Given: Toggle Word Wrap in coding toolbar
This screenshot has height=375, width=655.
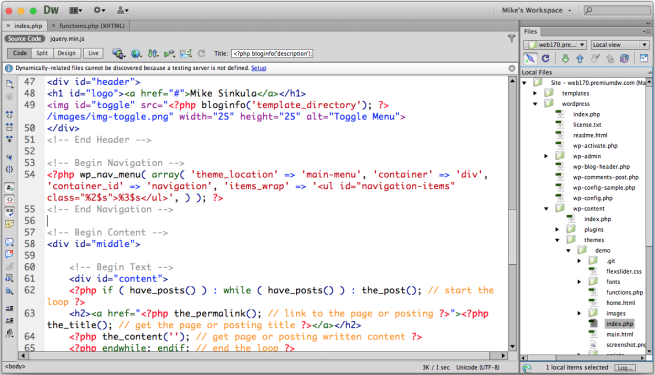Looking at the screenshot, I should pos(9,212).
